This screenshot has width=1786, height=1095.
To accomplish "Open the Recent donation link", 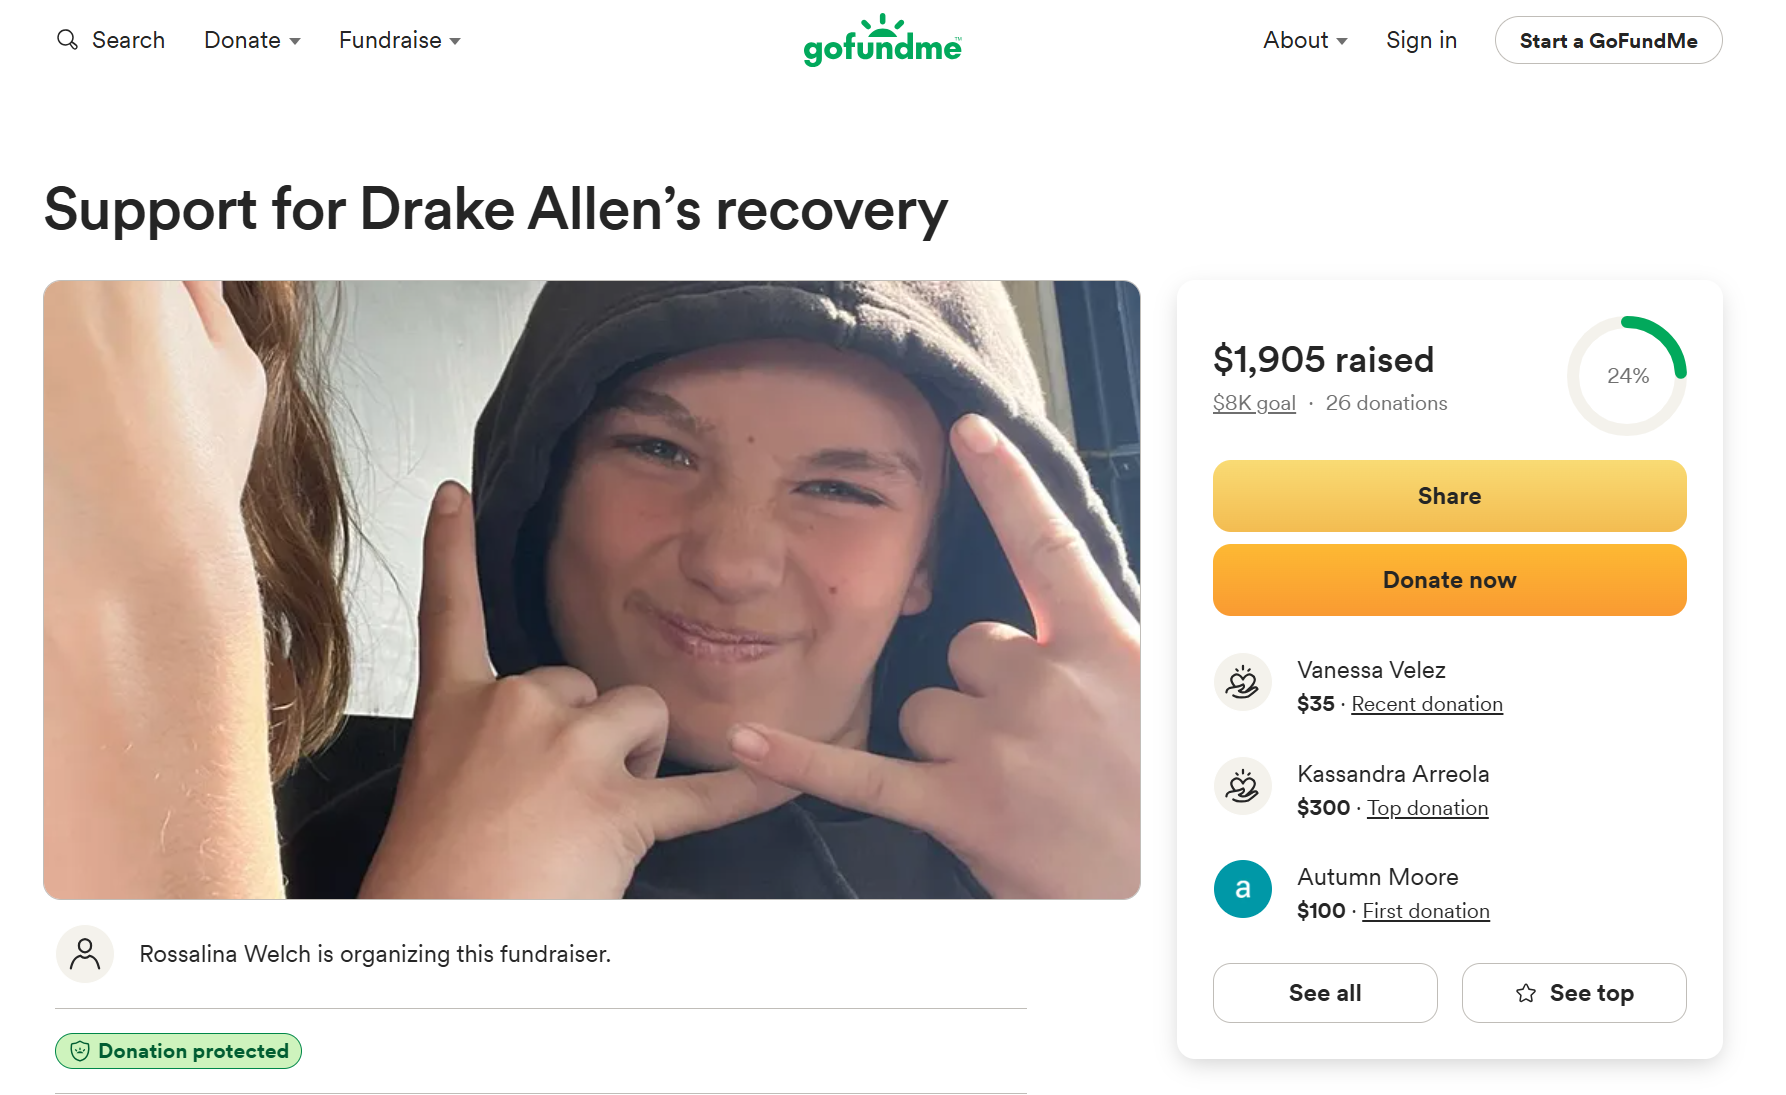I will [x=1426, y=704].
